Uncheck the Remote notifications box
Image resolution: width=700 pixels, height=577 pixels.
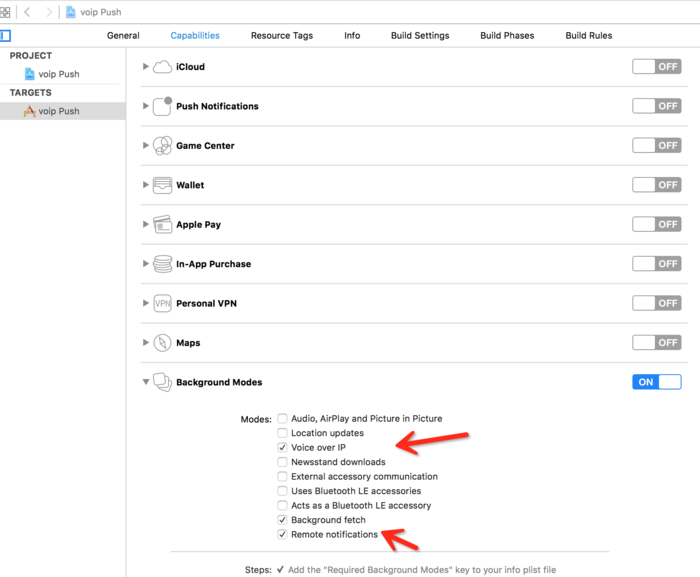point(282,534)
